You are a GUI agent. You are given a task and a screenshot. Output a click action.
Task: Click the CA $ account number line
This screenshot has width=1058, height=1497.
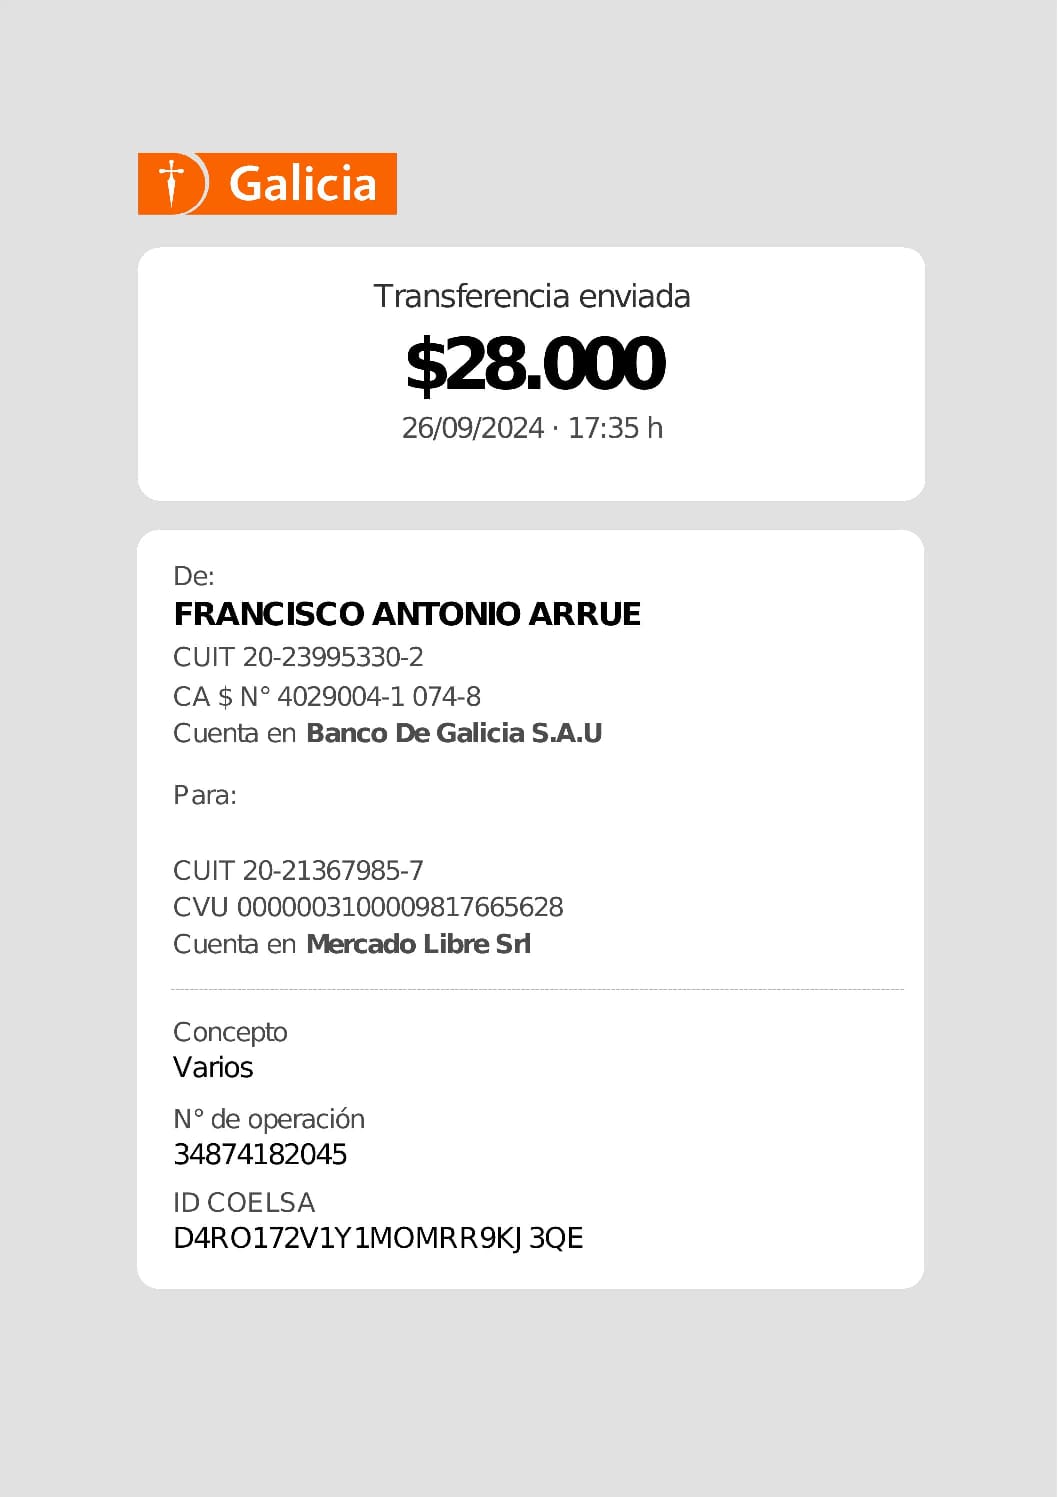[326, 696]
